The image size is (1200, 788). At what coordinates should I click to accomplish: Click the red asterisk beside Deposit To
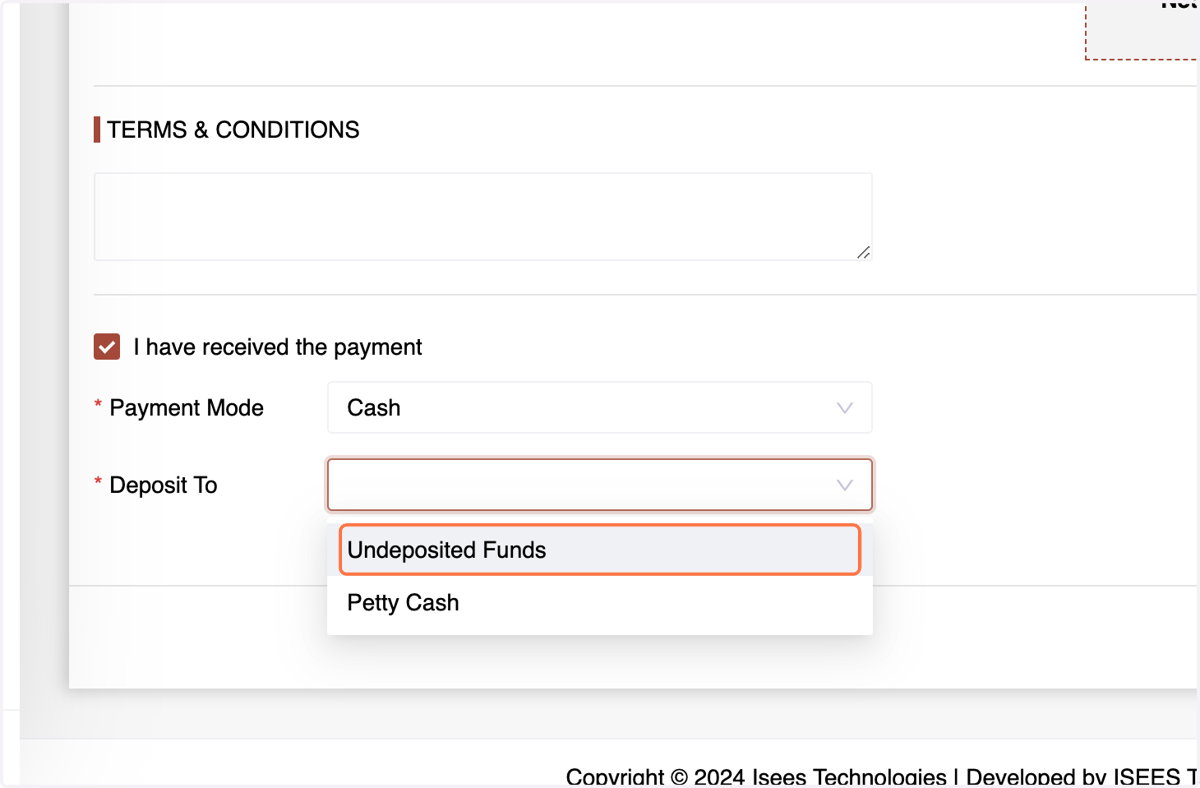[x=98, y=483]
